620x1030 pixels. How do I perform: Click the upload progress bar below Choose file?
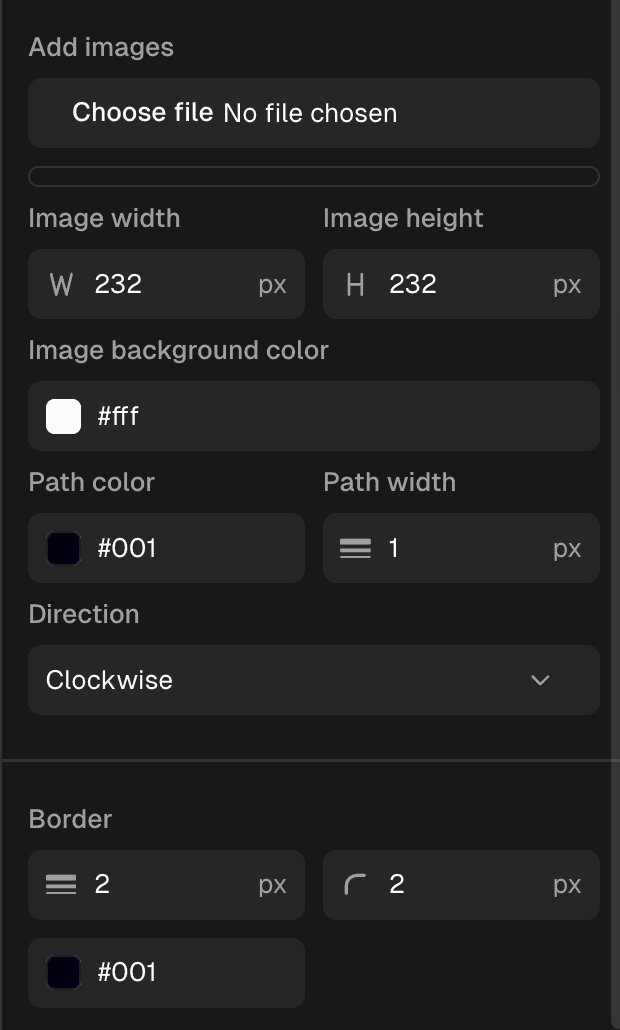(x=313, y=177)
